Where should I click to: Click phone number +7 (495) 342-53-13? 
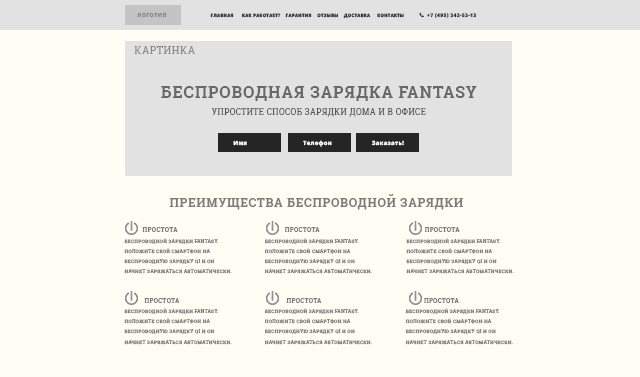tap(451, 16)
